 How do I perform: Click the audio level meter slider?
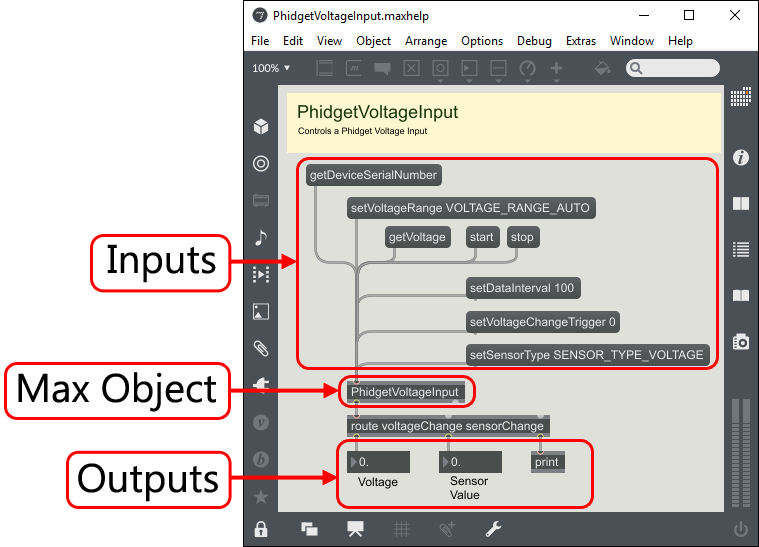[741, 450]
